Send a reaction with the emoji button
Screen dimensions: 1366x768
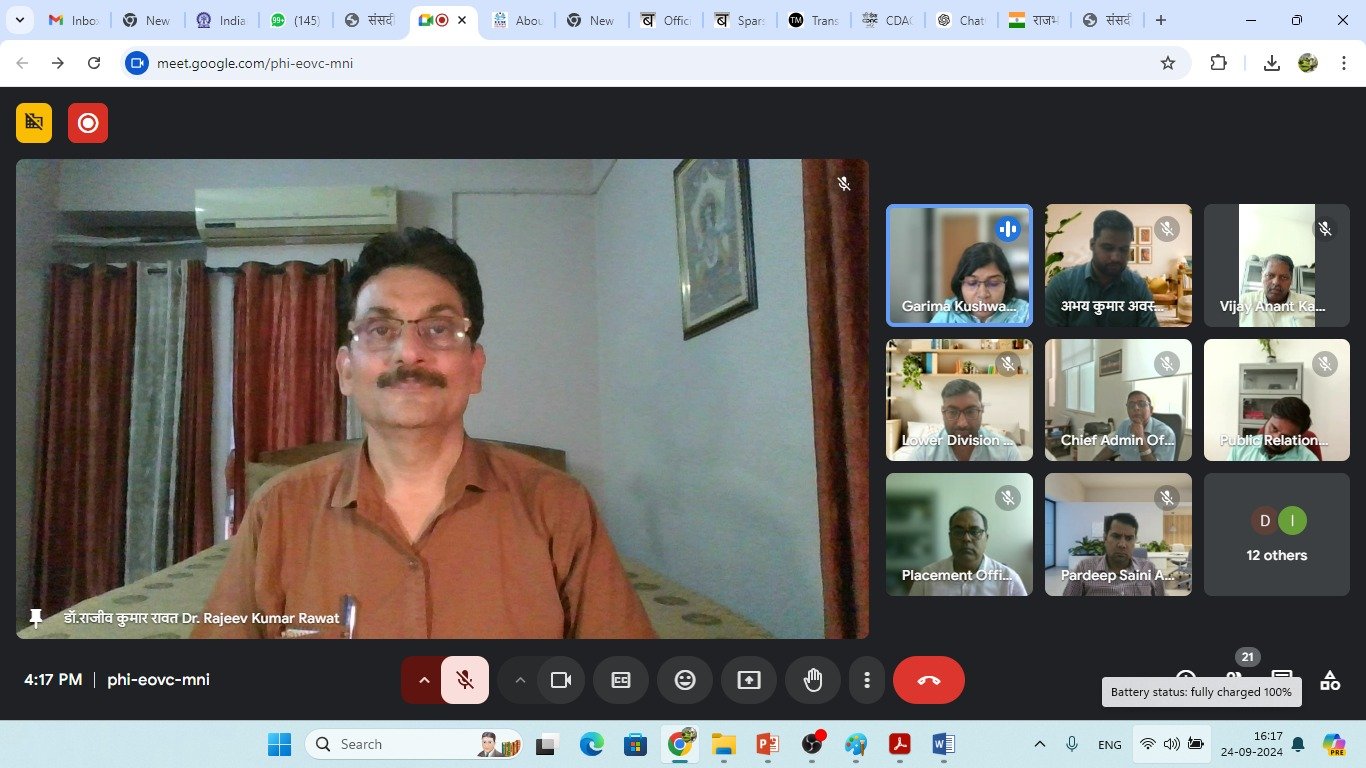coord(685,680)
